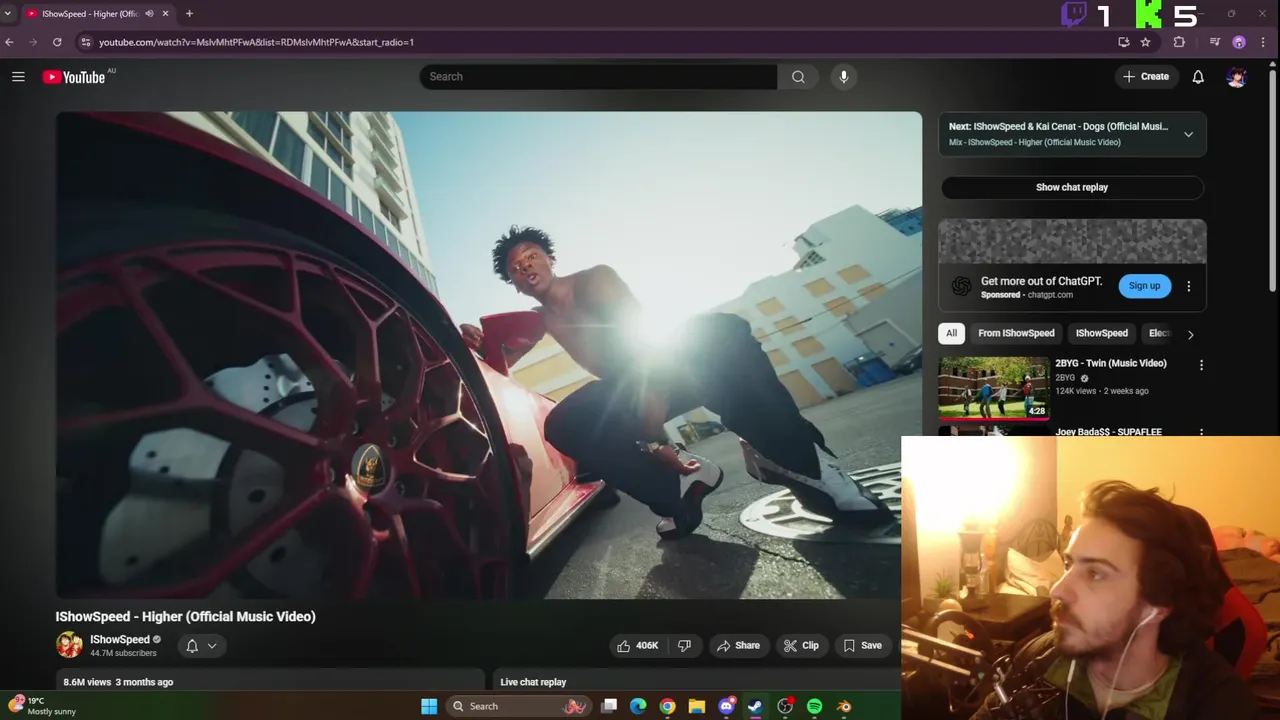Click the video player to pause

click(488, 355)
